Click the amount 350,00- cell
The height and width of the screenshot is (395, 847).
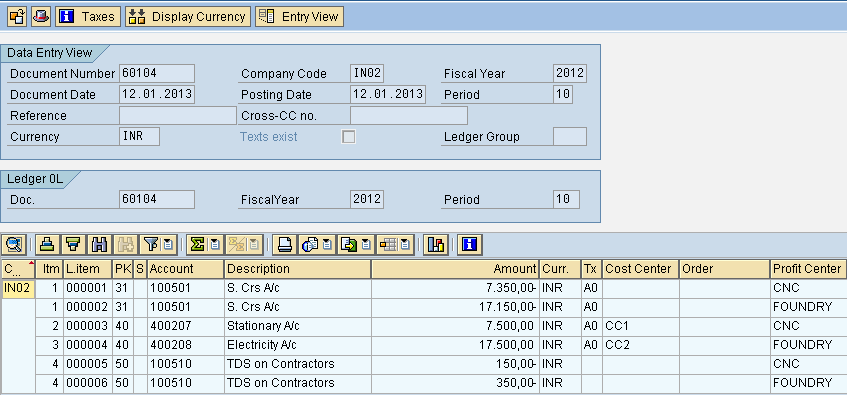click(455, 383)
